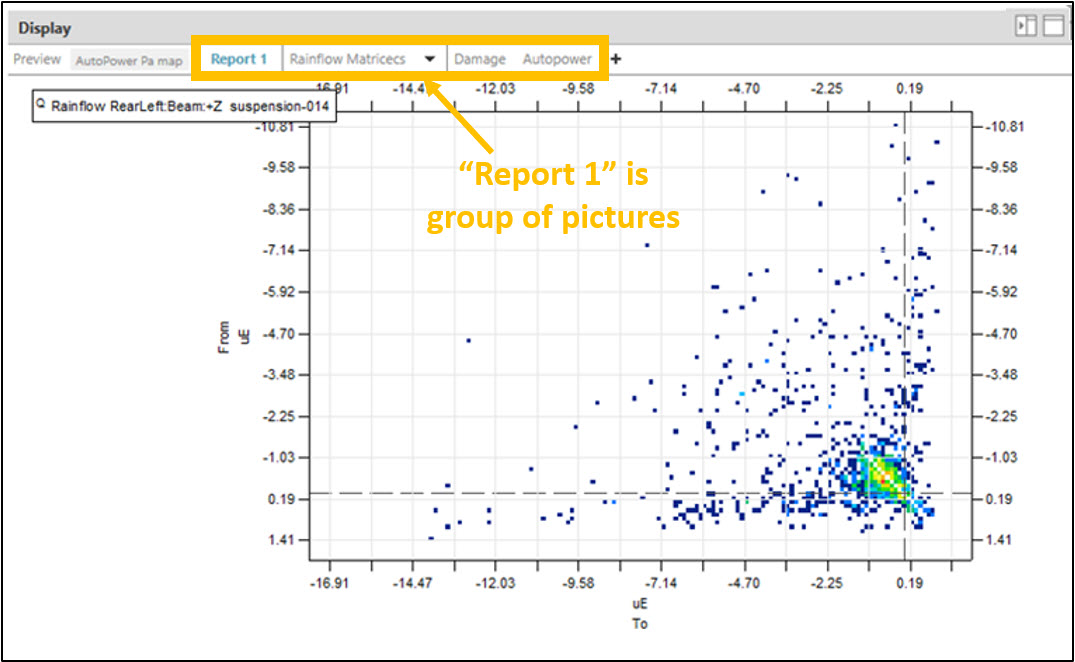The width and height of the screenshot is (1075, 662).
Task: Click the '"Report 1" is group of pictures' annotation
Action: (553, 196)
